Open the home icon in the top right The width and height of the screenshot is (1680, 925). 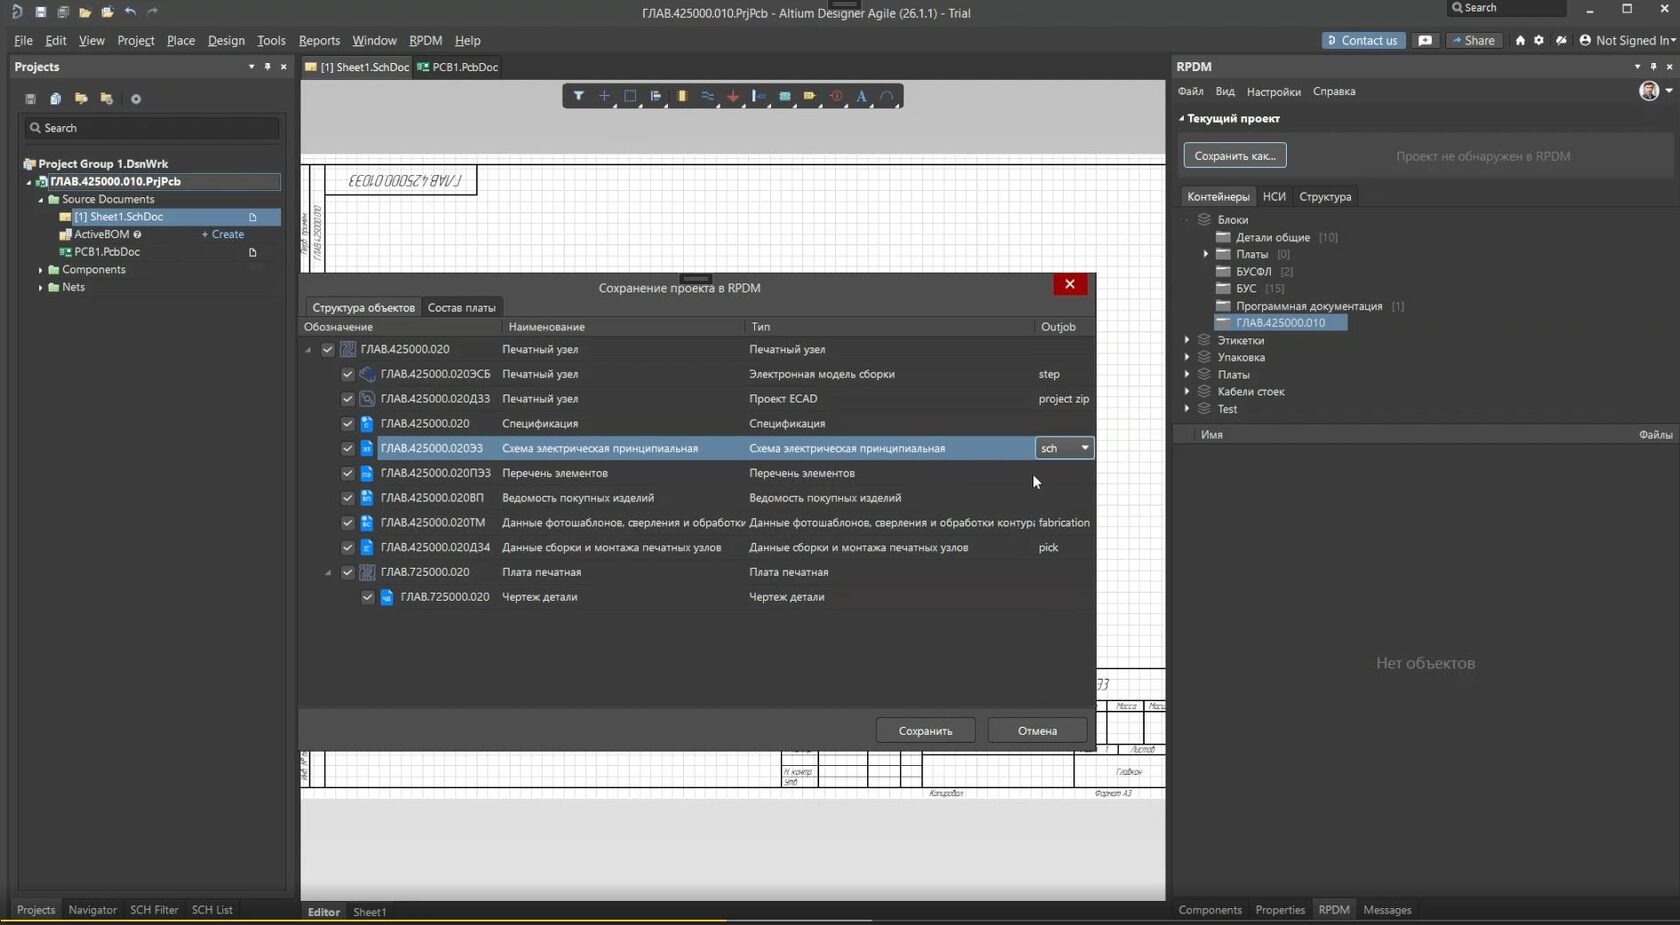1520,40
